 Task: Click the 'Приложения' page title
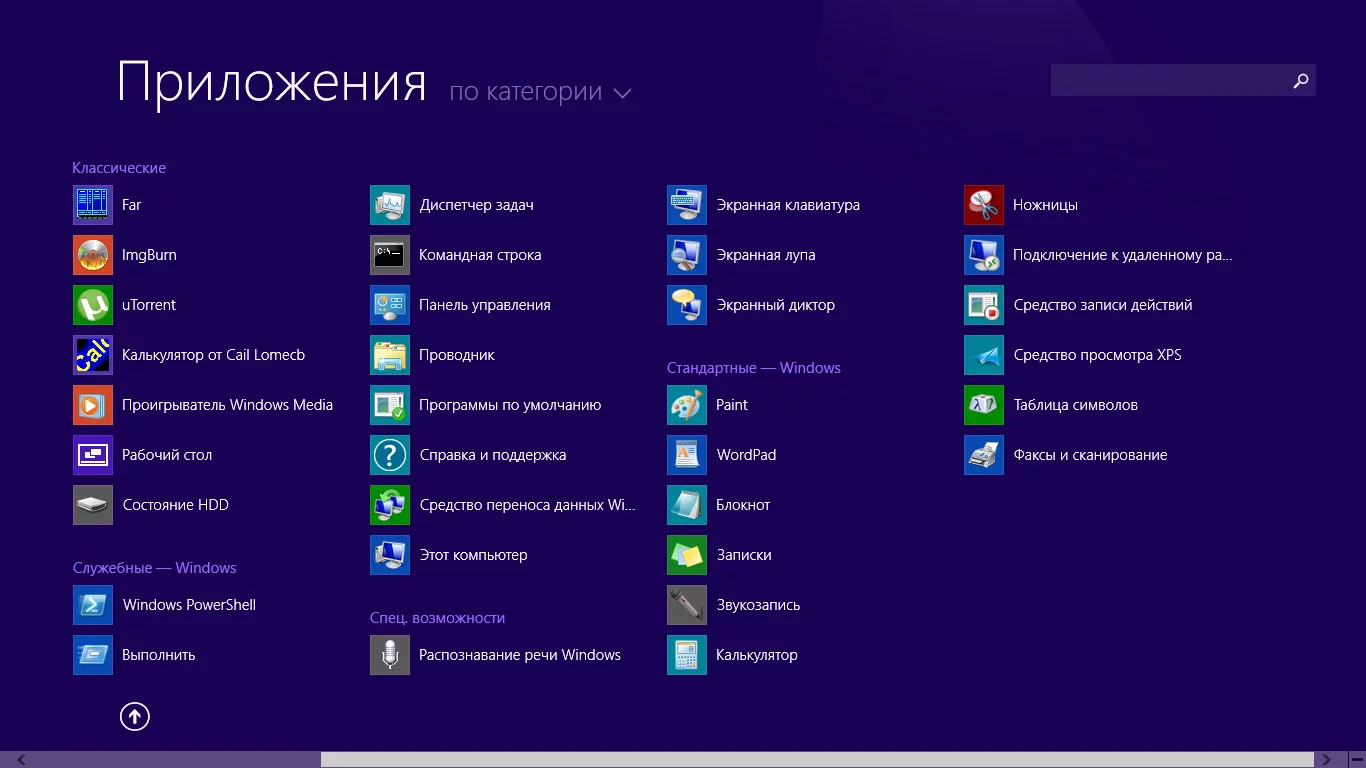pyautogui.click(x=272, y=82)
